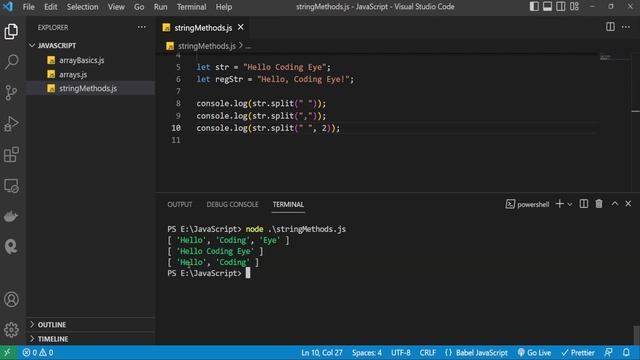The width and height of the screenshot is (640, 360).
Task: Open the Explorer view in activity bar
Action: pyautogui.click(x=11, y=31)
